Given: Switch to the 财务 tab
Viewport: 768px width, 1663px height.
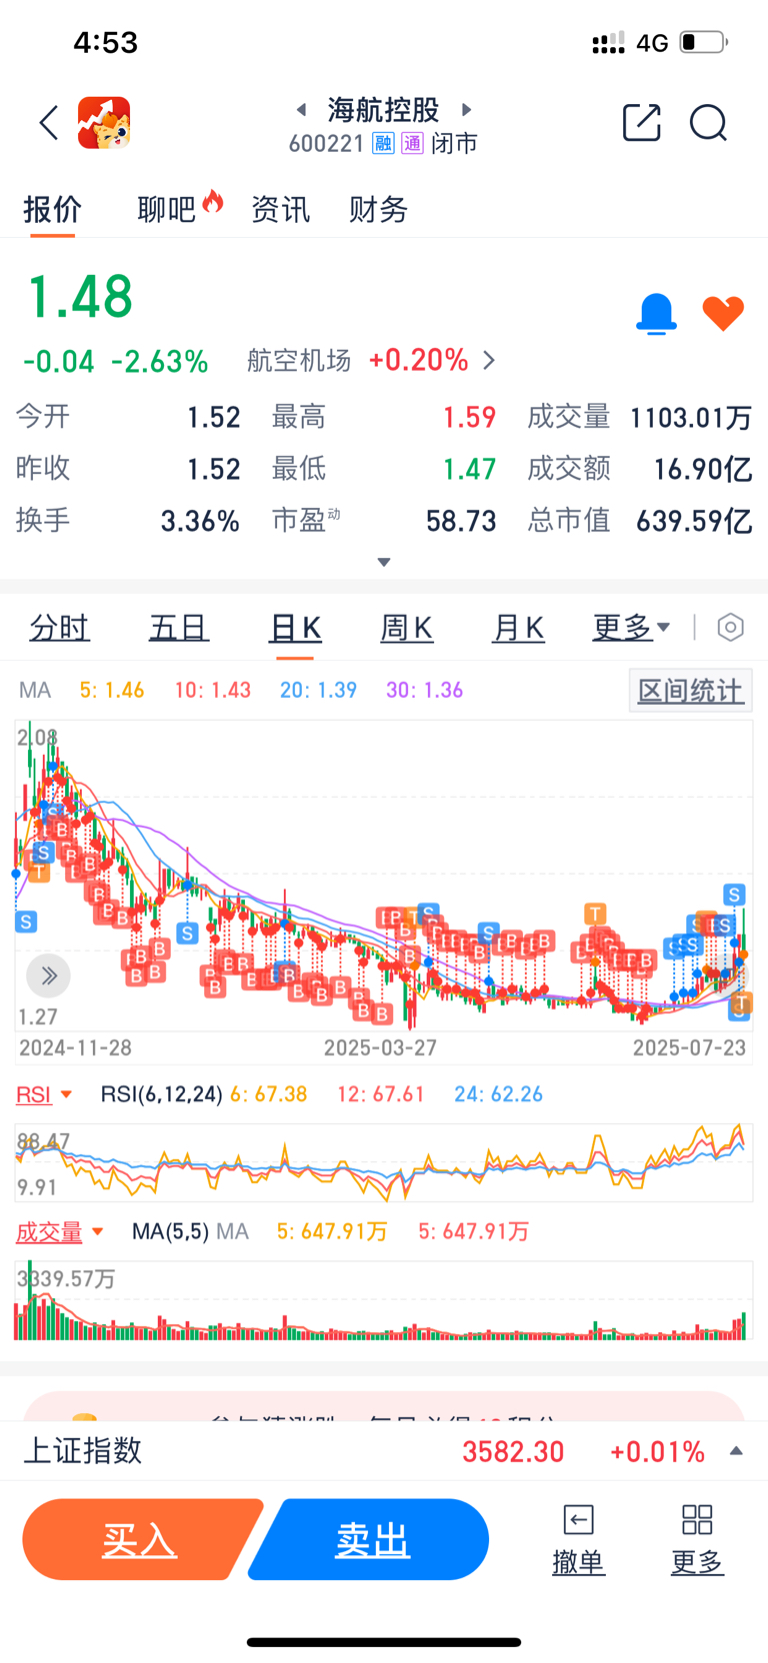Looking at the screenshot, I should pyautogui.click(x=378, y=210).
